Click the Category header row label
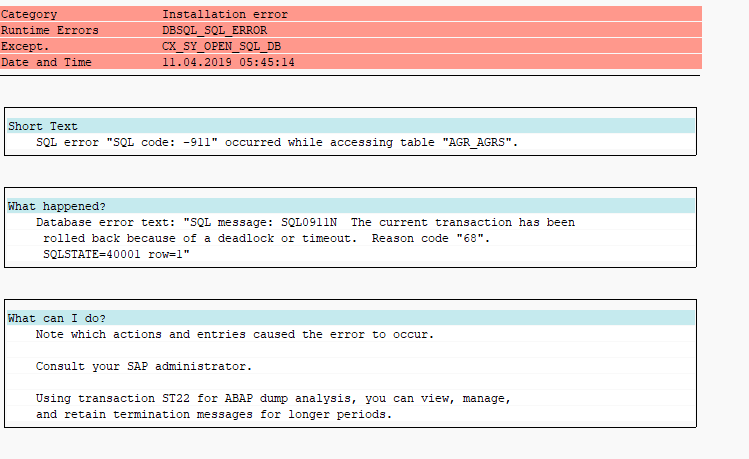The height and width of the screenshot is (459, 749). click(29, 14)
